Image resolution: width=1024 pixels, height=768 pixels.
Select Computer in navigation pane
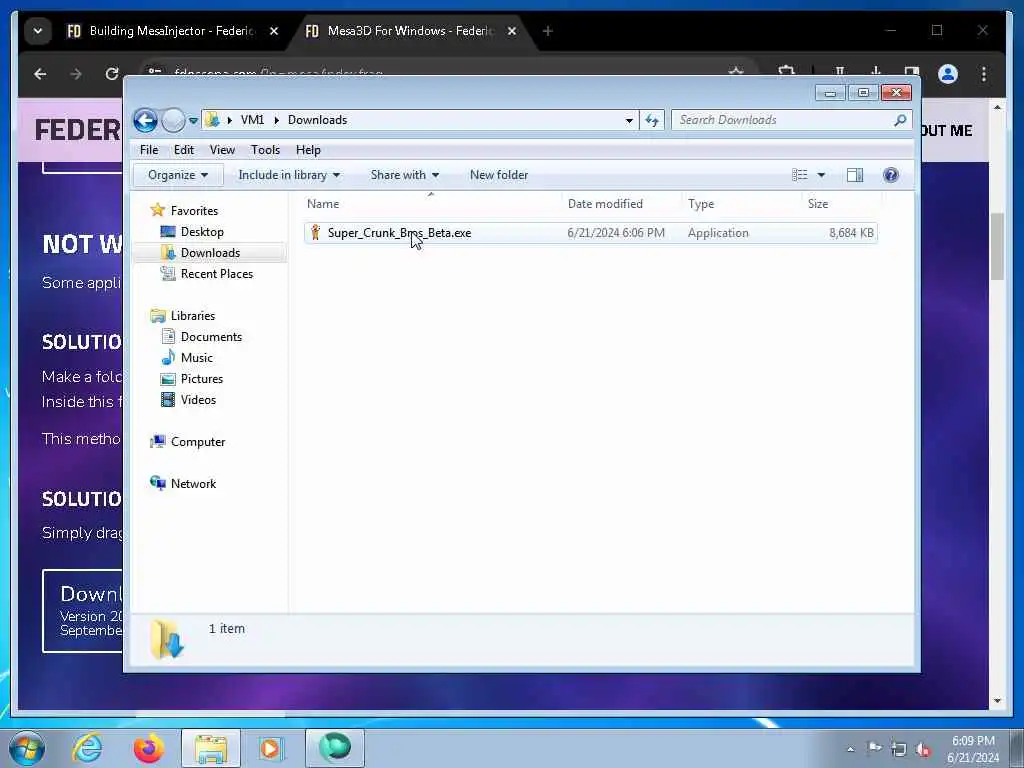(x=198, y=442)
